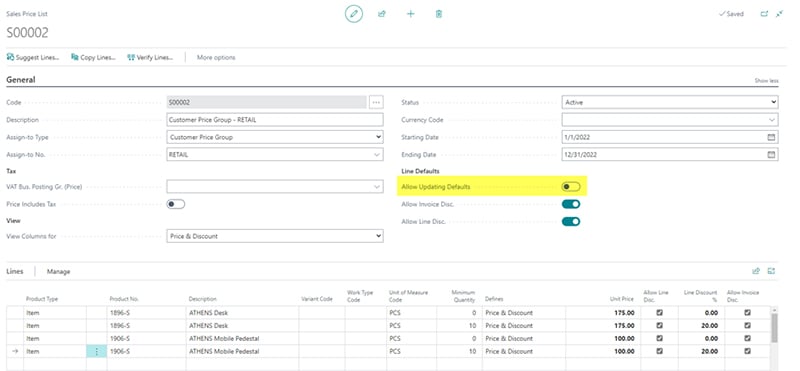Viewport: 800px width, 371px height.
Task: Click the Saved status indicator
Action: pyautogui.click(x=731, y=14)
